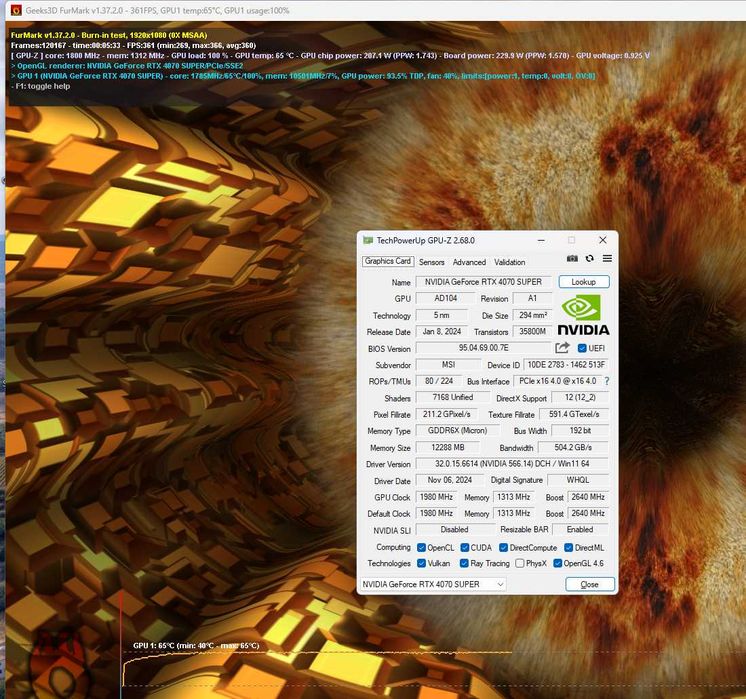Select the Graphics Card tab
This screenshot has height=699, width=746.
coord(388,261)
